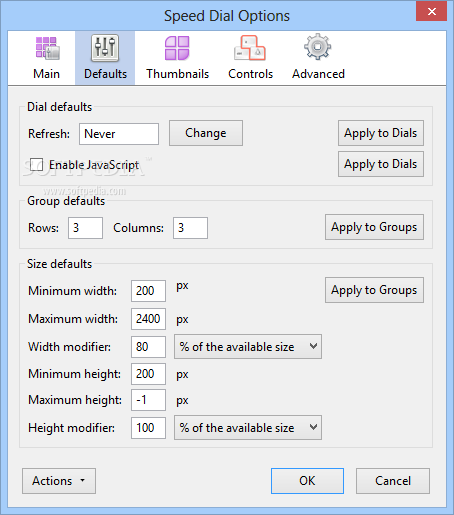This screenshot has width=454, height=515.
Task: Enable the JavaScript checkbox
Action: (x=36, y=164)
